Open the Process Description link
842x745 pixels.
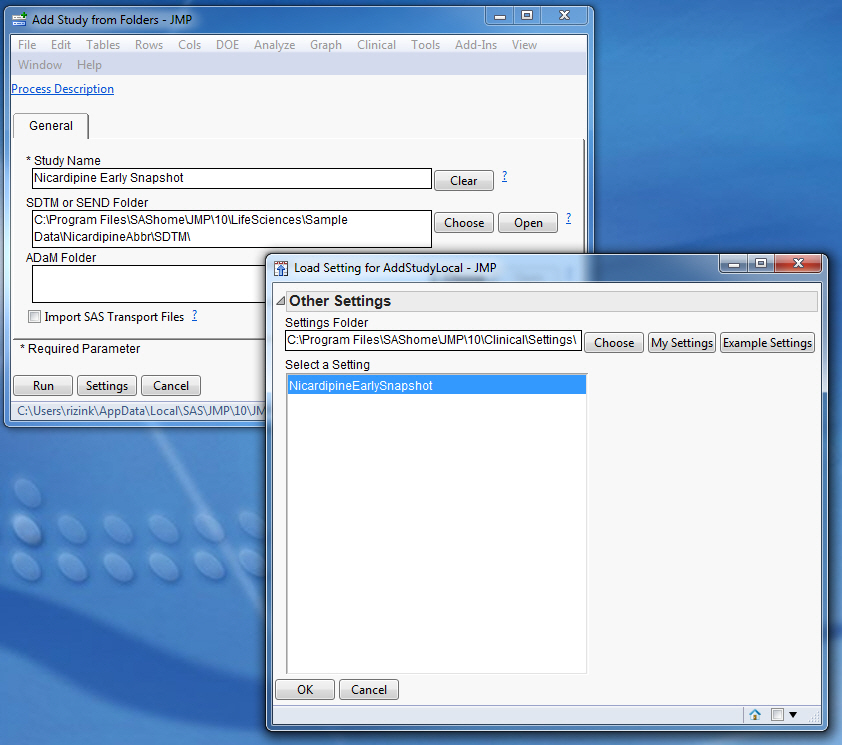[x=62, y=89]
